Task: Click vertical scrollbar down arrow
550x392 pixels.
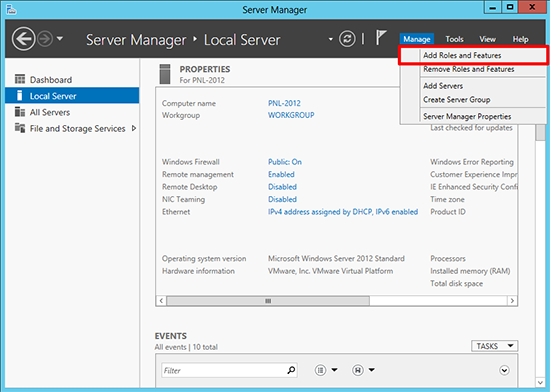Action: click(541, 382)
